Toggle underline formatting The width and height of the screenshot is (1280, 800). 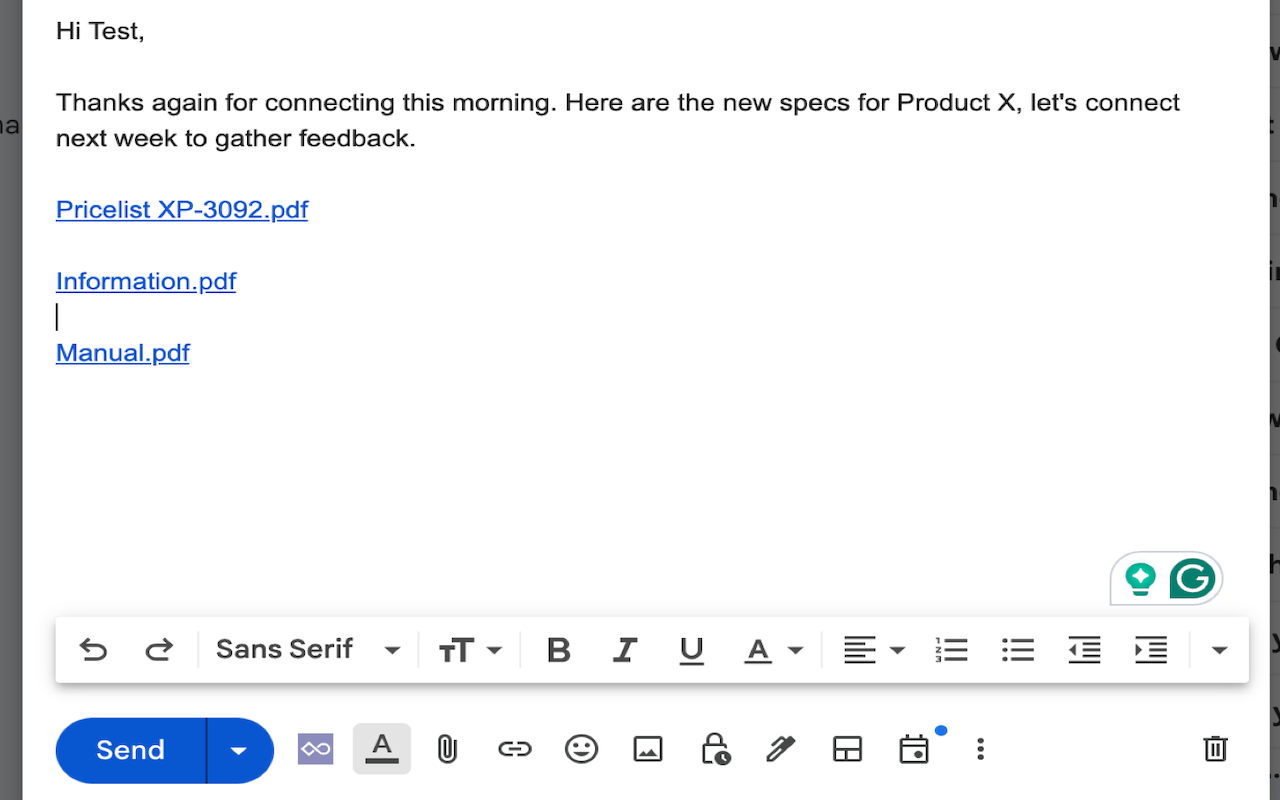(691, 650)
